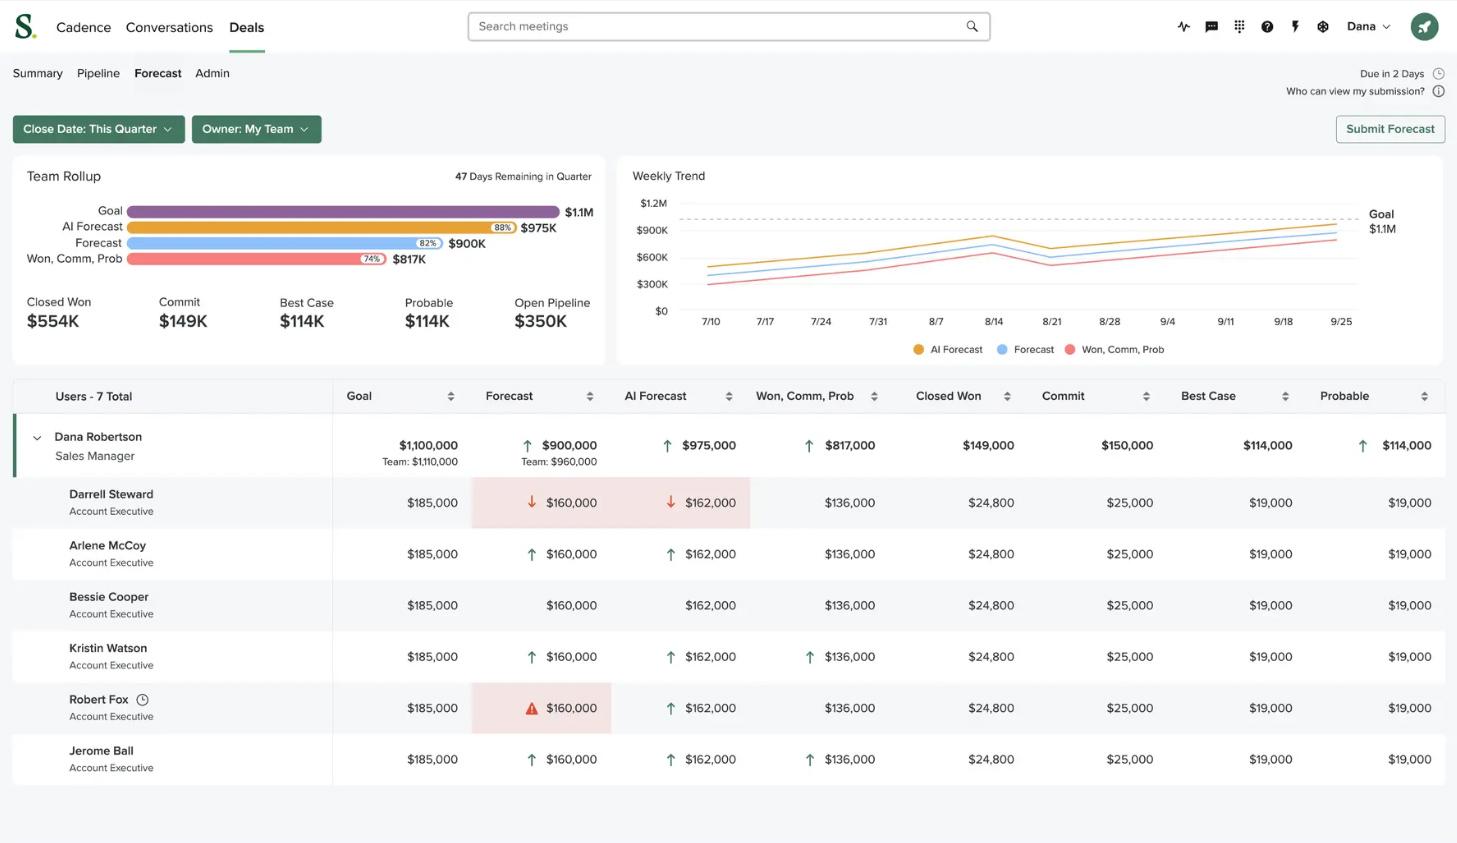Click green up arrow in Dana Robertson Probable cell
The image size is (1457, 843).
[1362, 446]
